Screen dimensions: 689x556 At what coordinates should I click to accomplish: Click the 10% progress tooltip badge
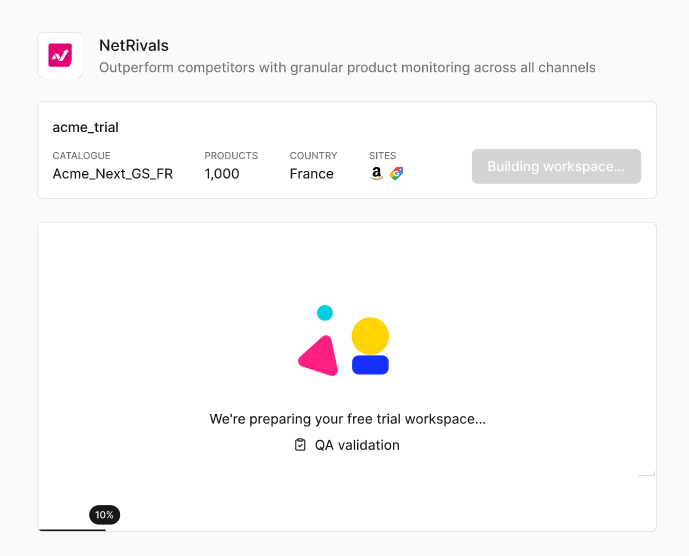[105, 515]
